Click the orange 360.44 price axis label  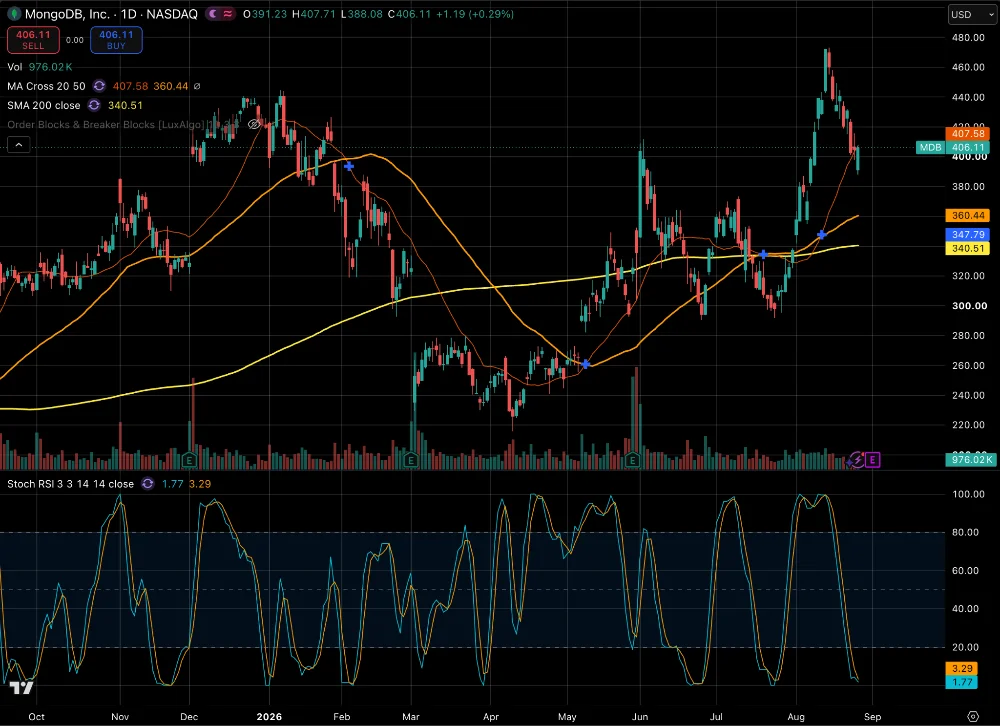[x=967, y=216]
